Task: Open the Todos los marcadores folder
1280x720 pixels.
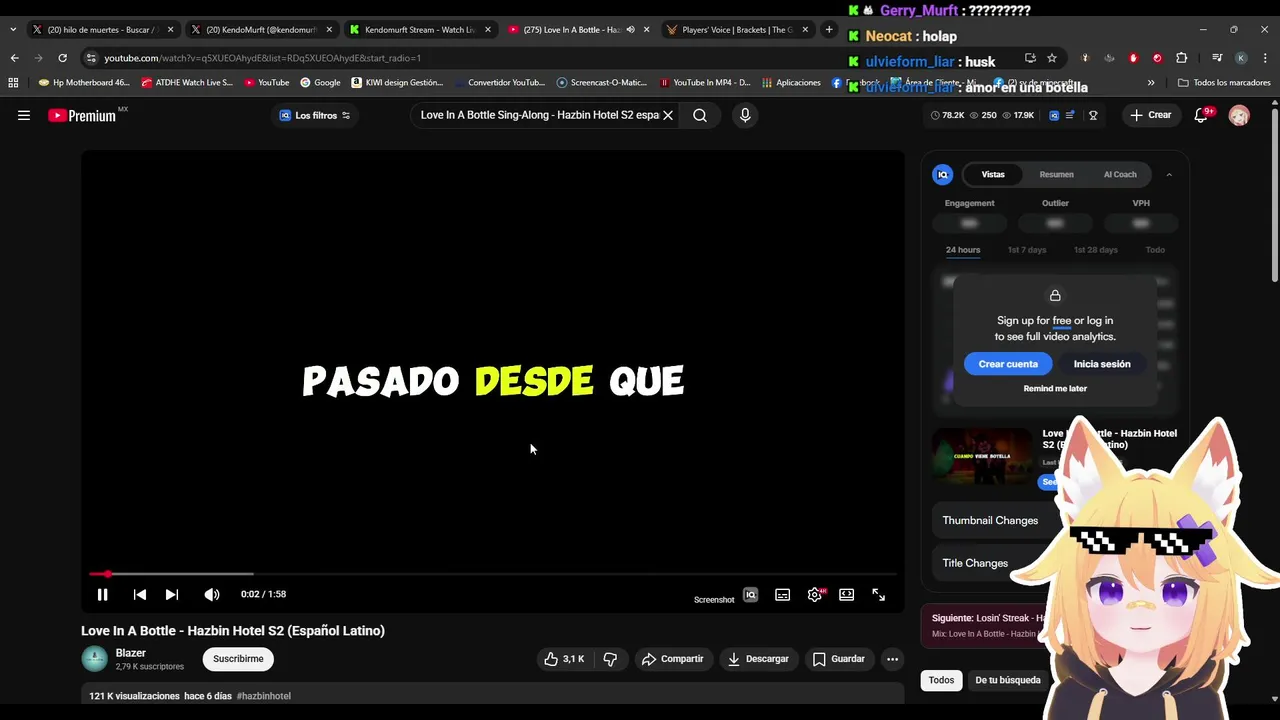Action: pos(1224,83)
